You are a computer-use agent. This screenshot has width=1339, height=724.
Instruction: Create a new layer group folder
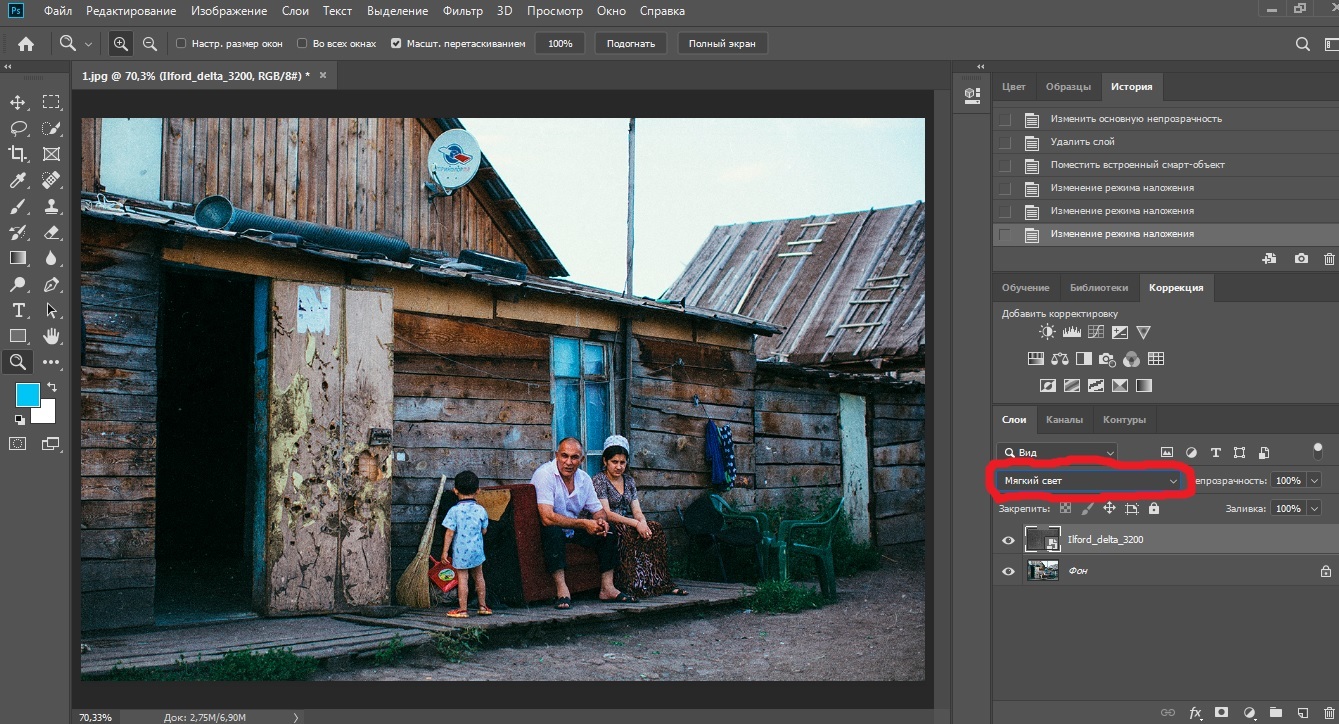click(x=1275, y=713)
